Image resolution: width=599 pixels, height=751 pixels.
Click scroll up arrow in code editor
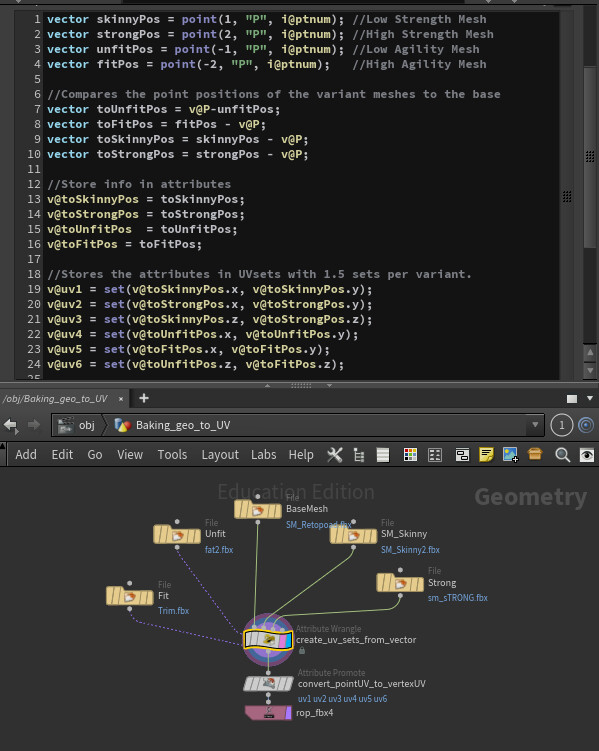point(590,352)
